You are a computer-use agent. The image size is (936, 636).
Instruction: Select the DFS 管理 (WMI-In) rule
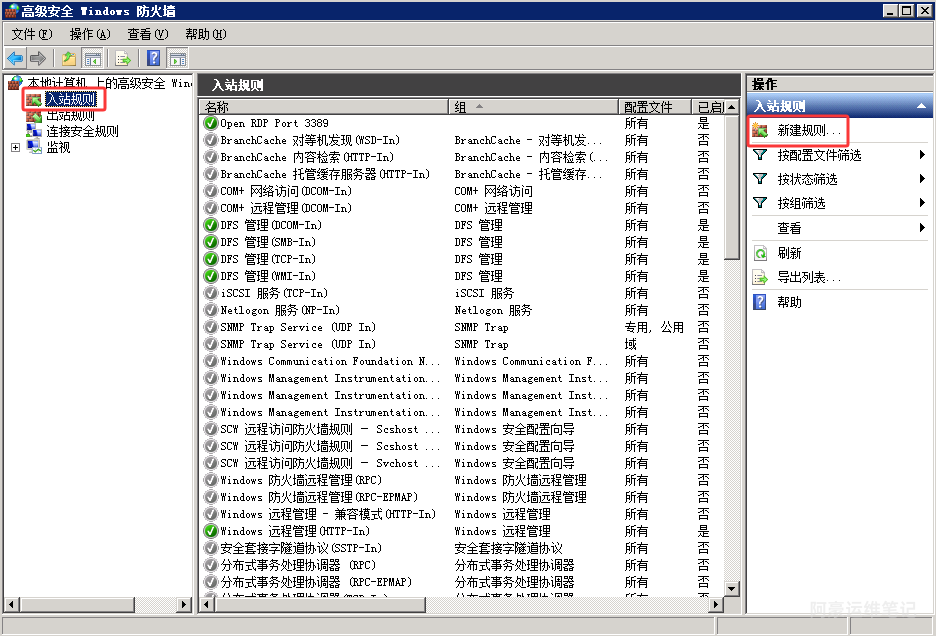coord(268,276)
